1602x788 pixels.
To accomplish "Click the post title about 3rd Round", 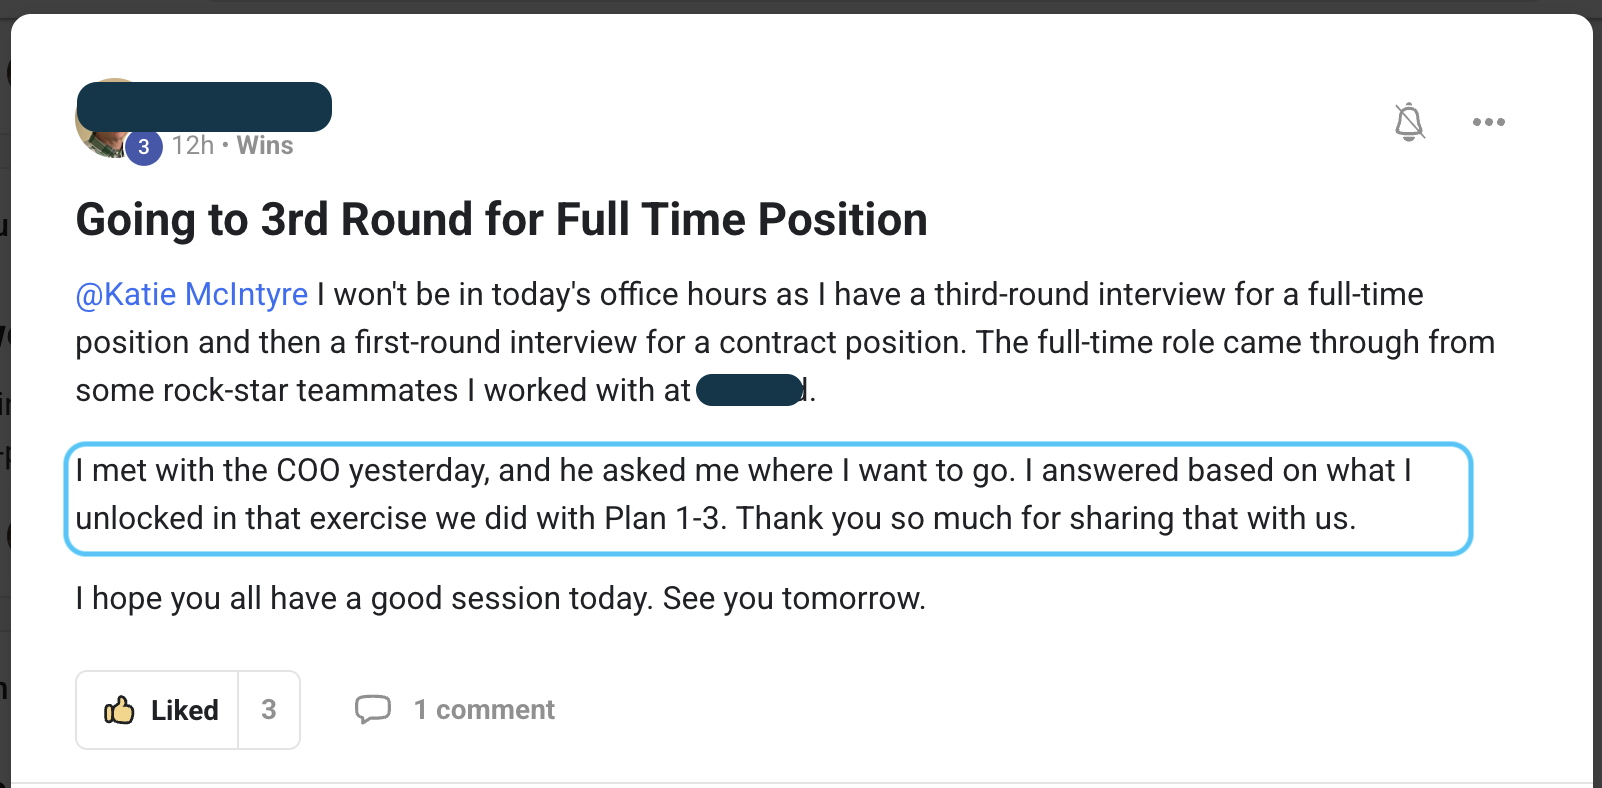I will pyautogui.click(x=501, y=220).
